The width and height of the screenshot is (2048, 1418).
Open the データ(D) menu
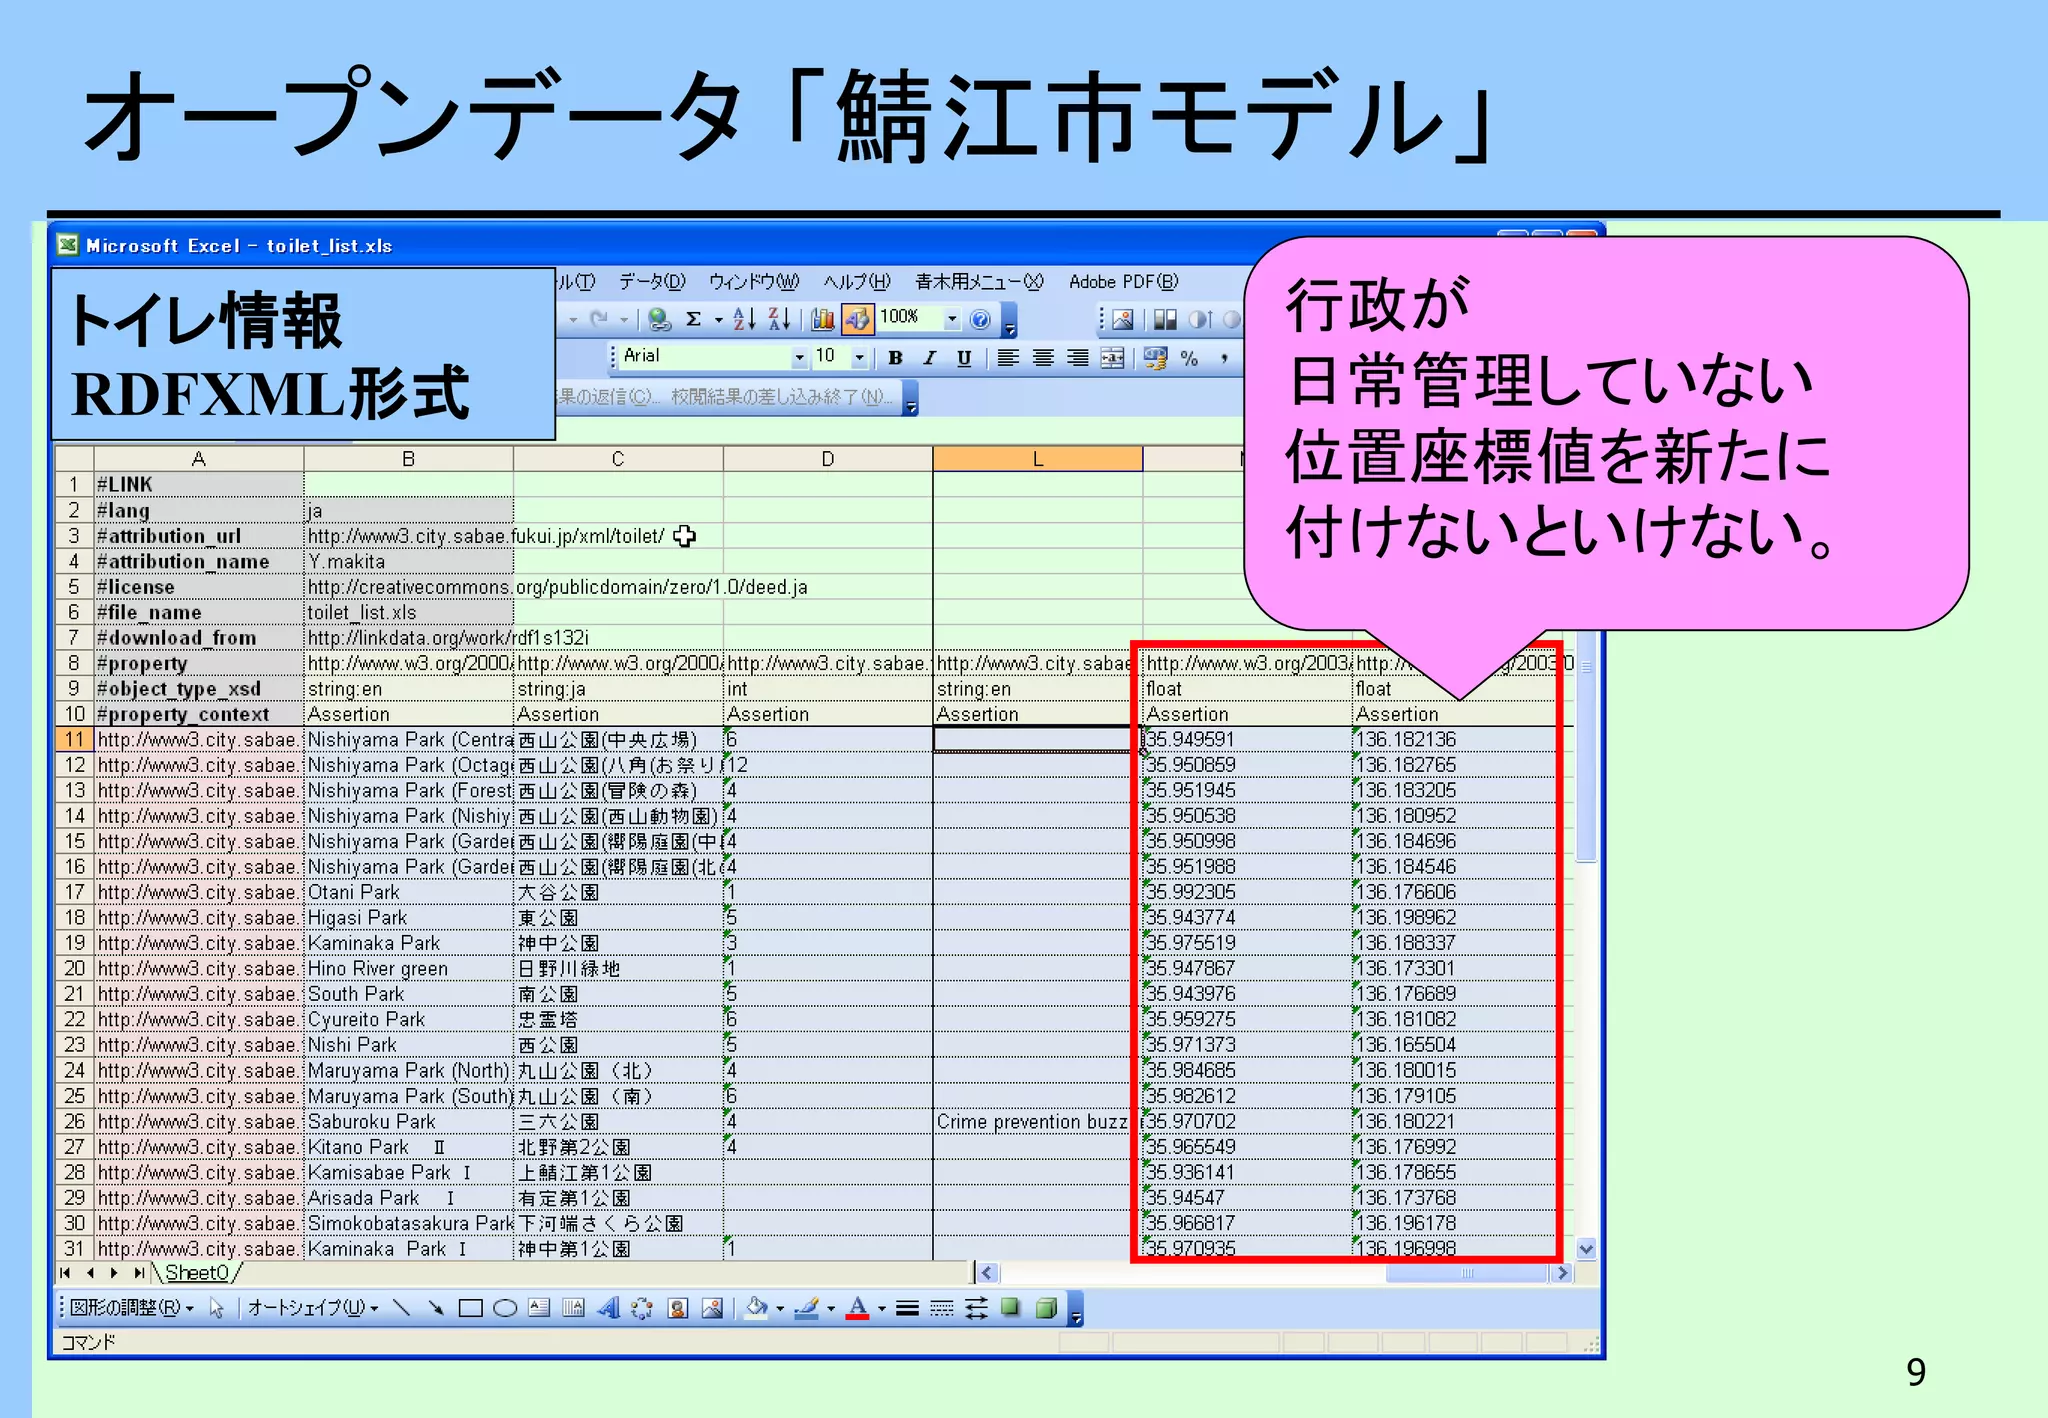coord(652,282)
